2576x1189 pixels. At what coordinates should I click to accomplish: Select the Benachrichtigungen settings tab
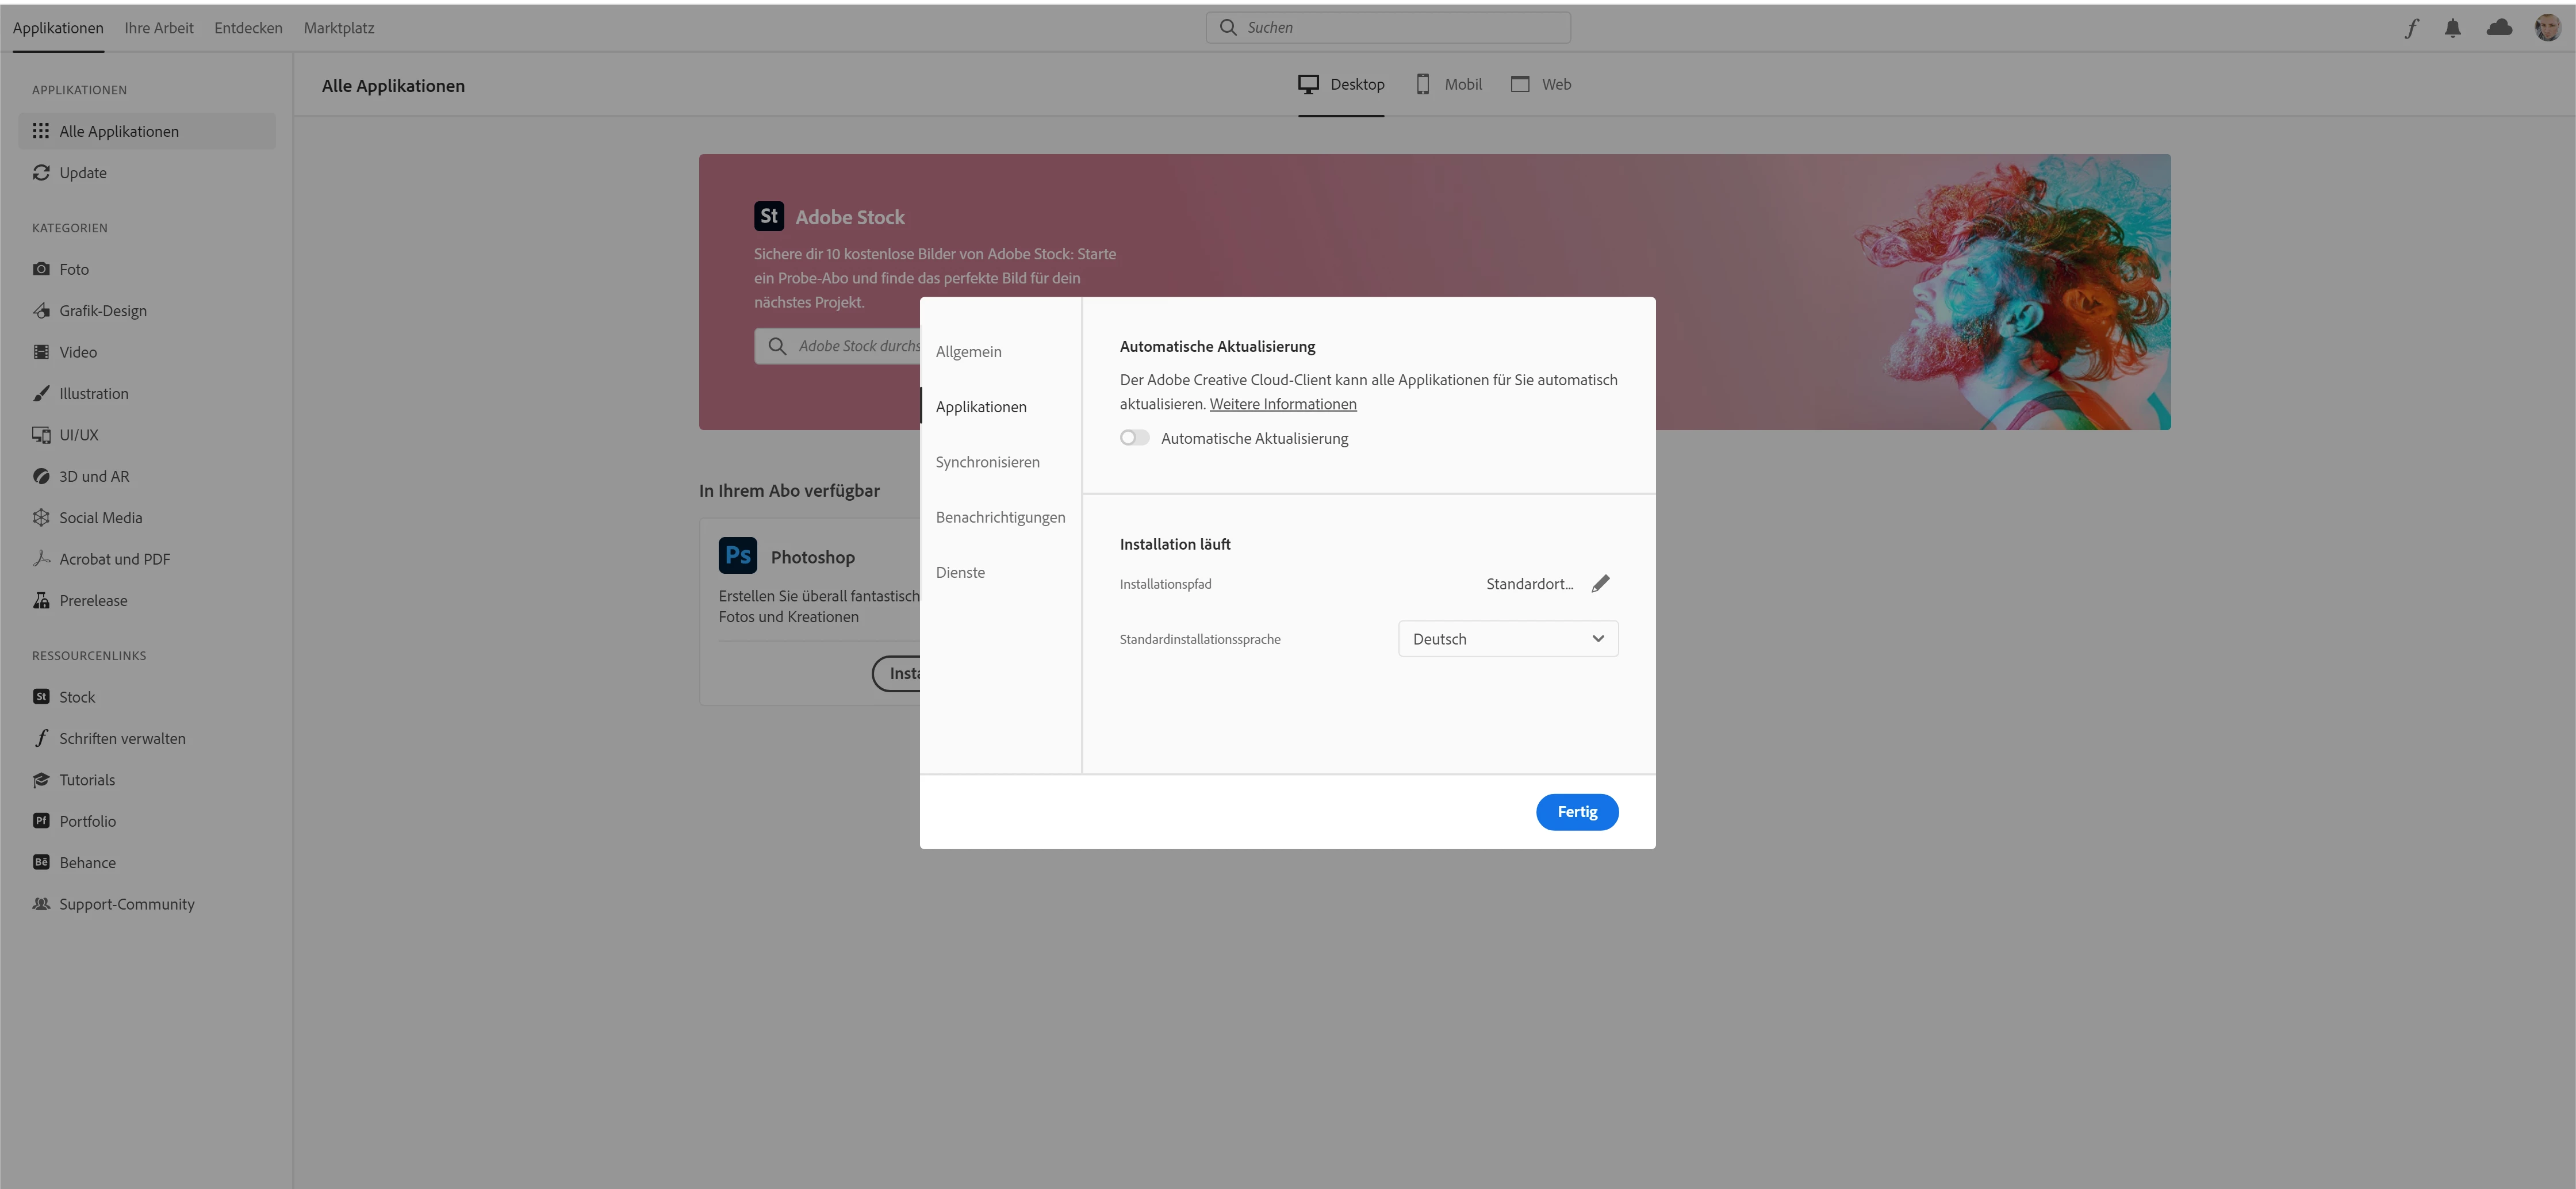(1000, 517)
